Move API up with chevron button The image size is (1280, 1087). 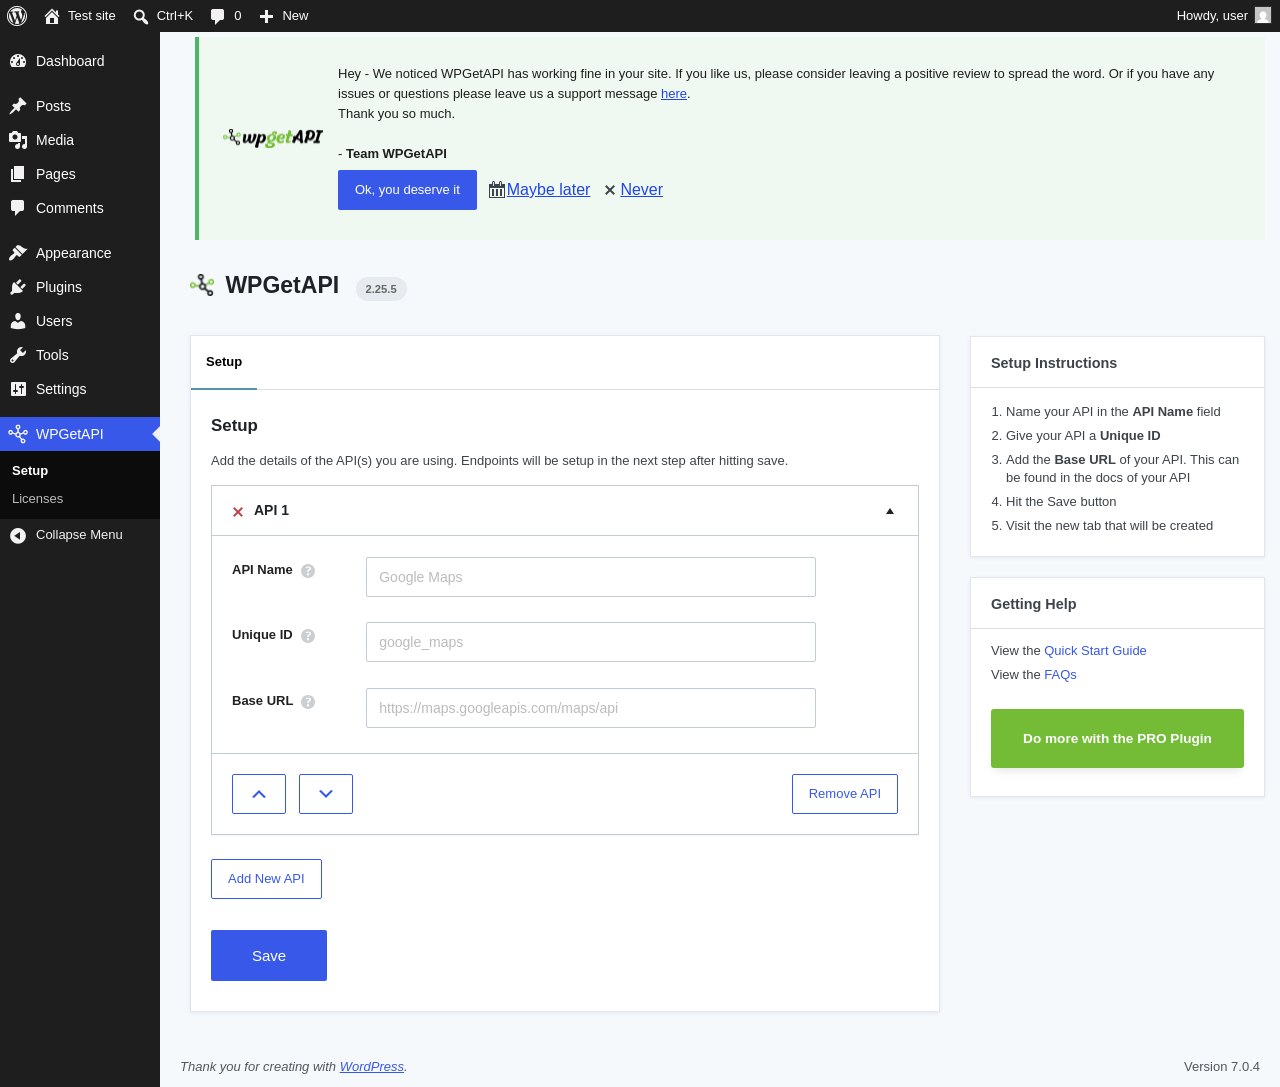pos(259,794)
